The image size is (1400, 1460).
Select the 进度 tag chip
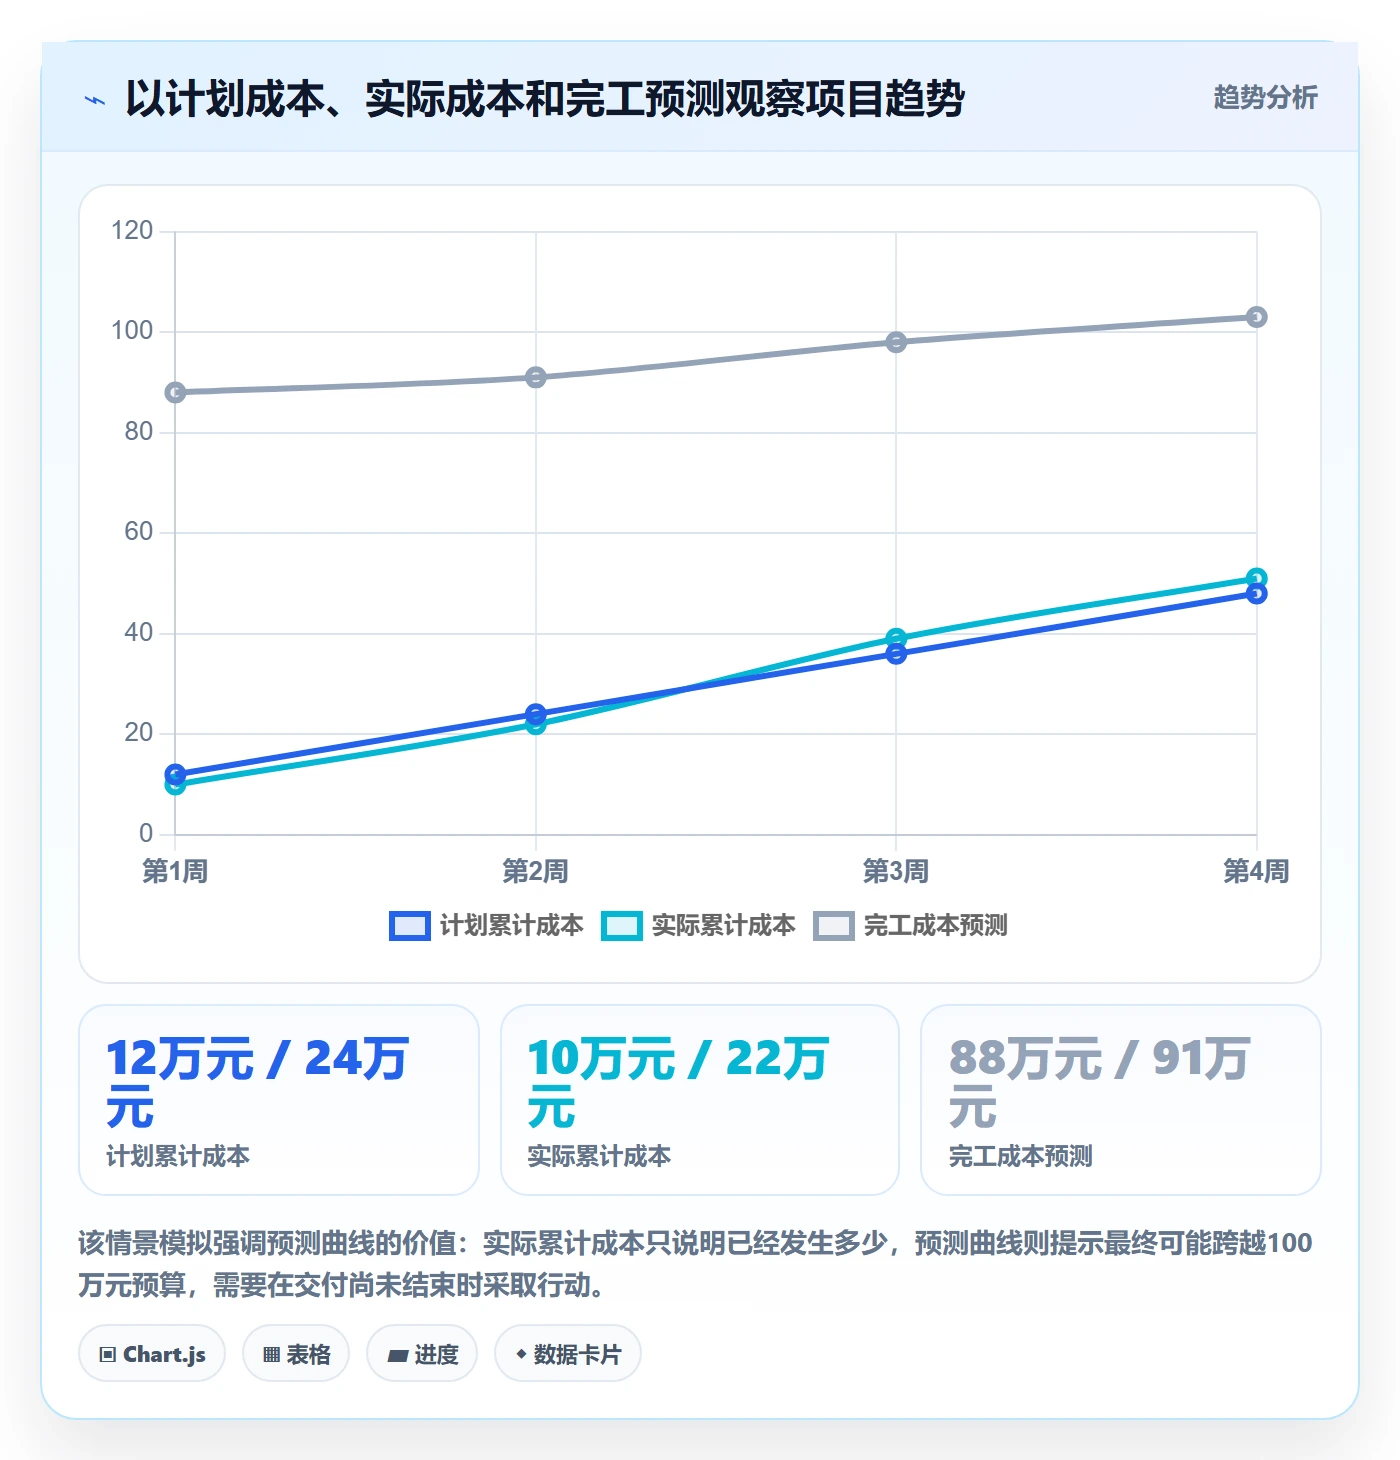[422, 1354]
